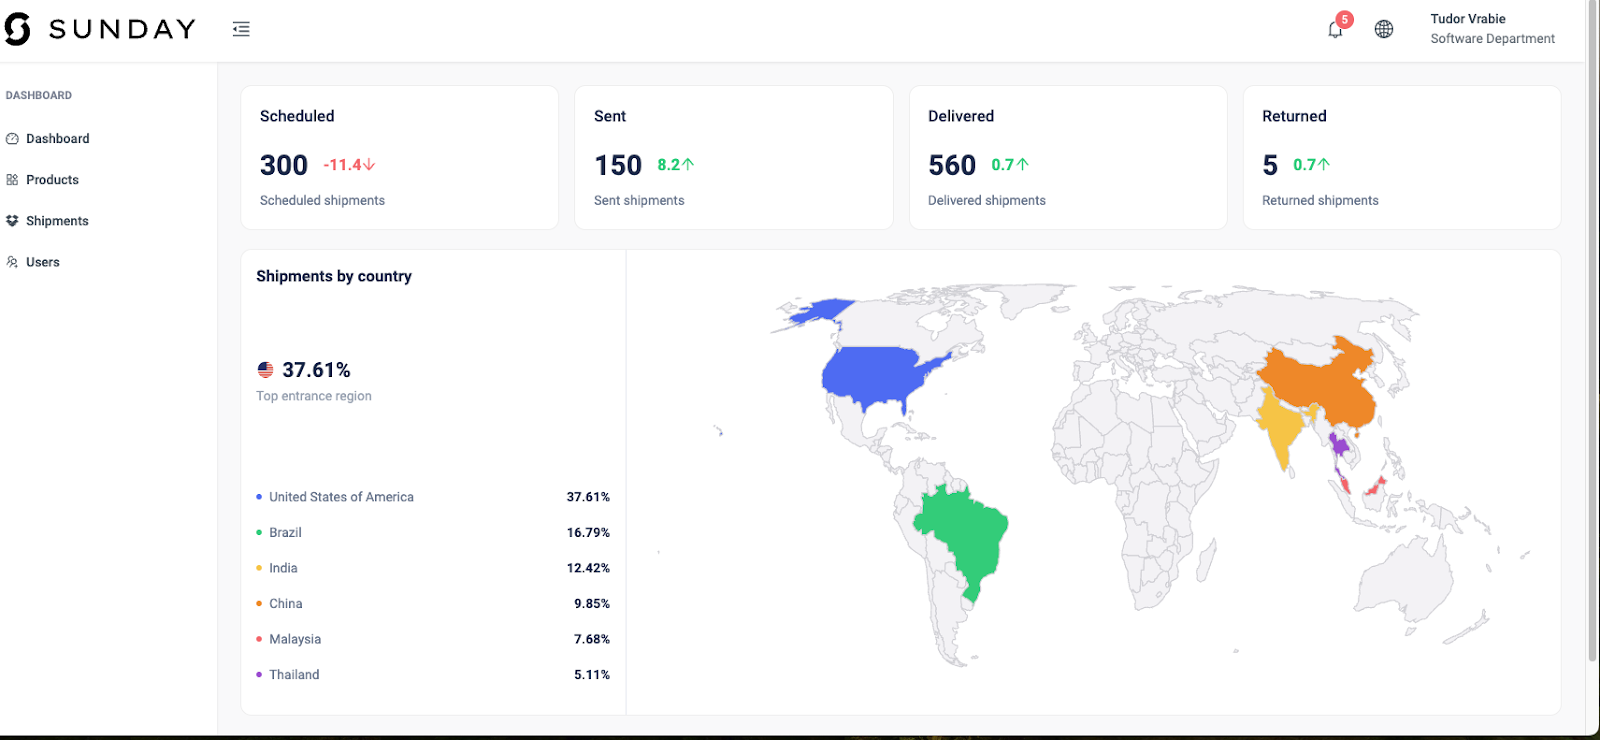Image resolution: width=1600 pixels, height=740 pixels.
Task: Select Brazil in the country list
Action: tap(285, 533)
